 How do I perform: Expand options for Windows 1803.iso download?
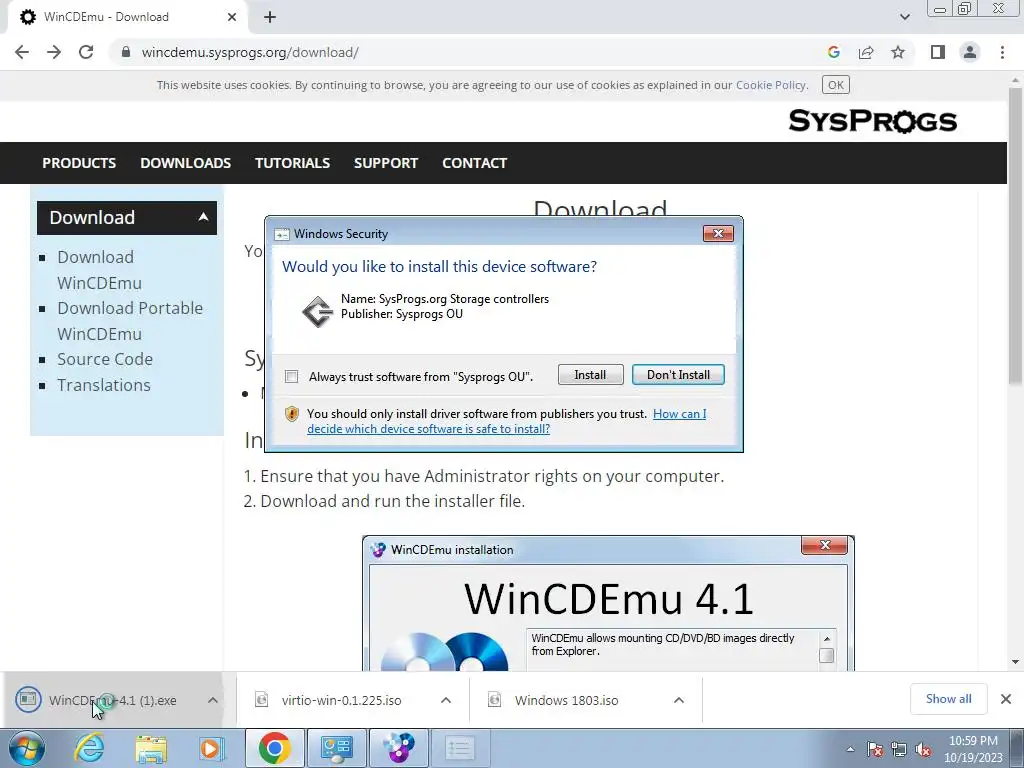[x=679, y=700]
